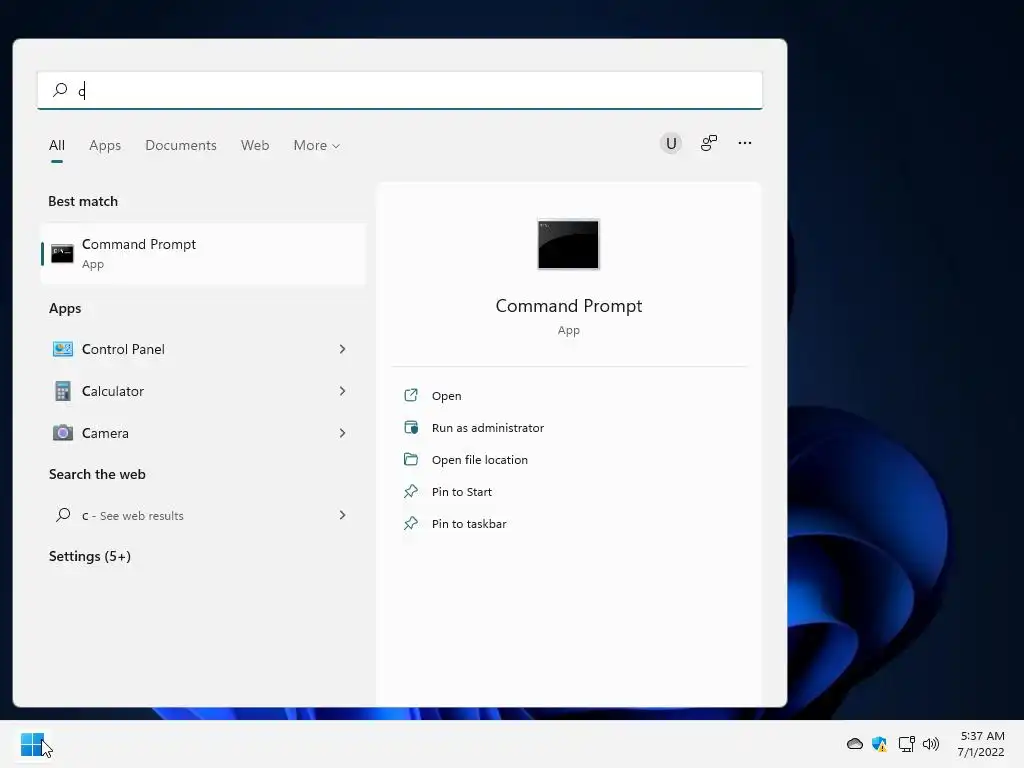
Task: Click the web search magnifier icon
Action: [x=63, y=515]
